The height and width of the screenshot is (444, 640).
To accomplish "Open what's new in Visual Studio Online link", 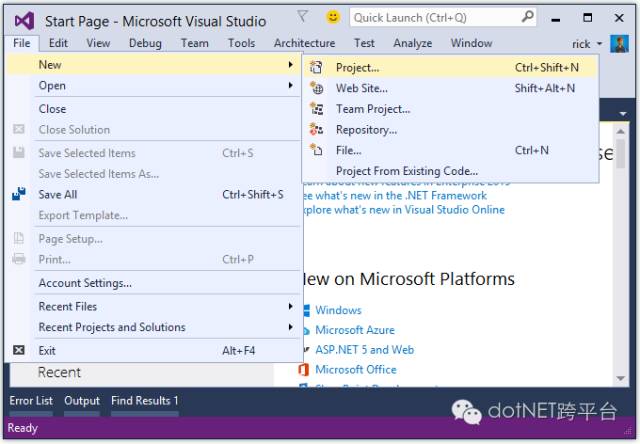I will [x=404, y=210].
